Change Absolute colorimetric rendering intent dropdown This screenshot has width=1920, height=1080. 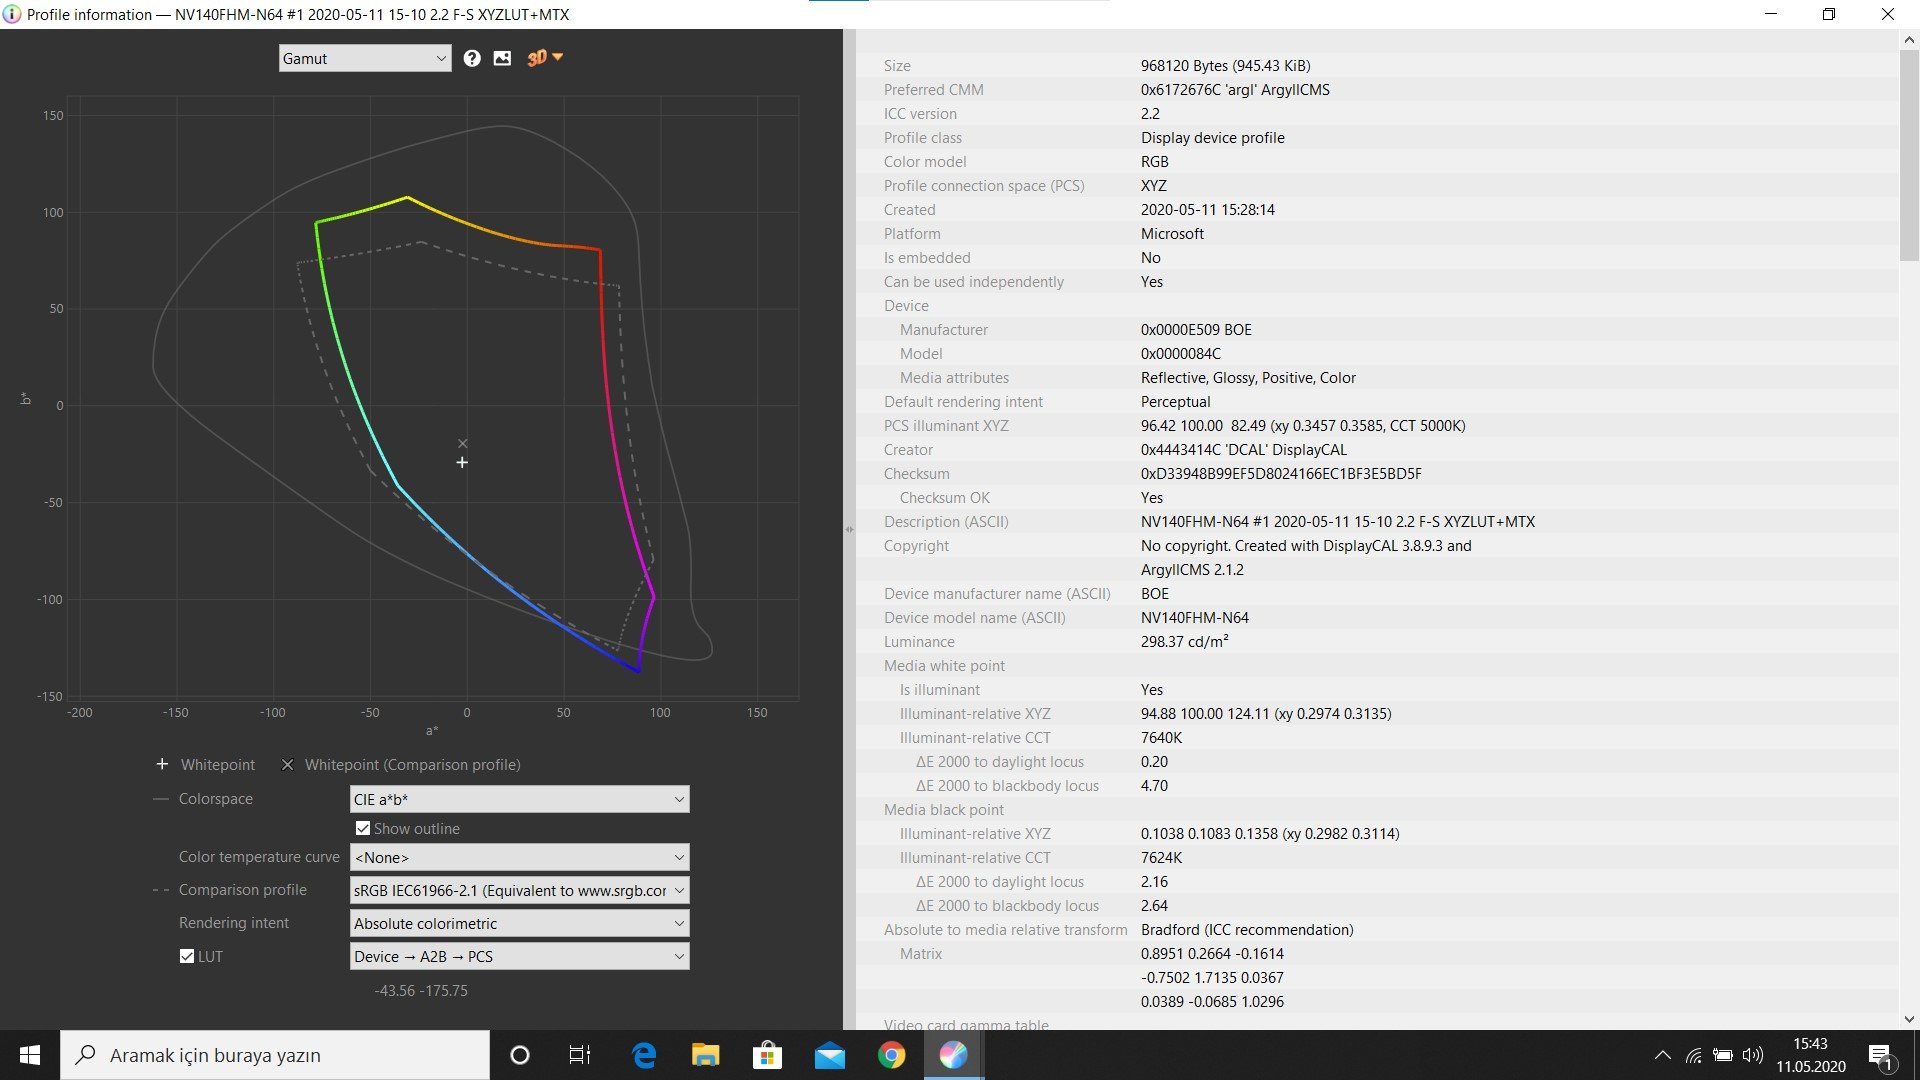(519, 924)
